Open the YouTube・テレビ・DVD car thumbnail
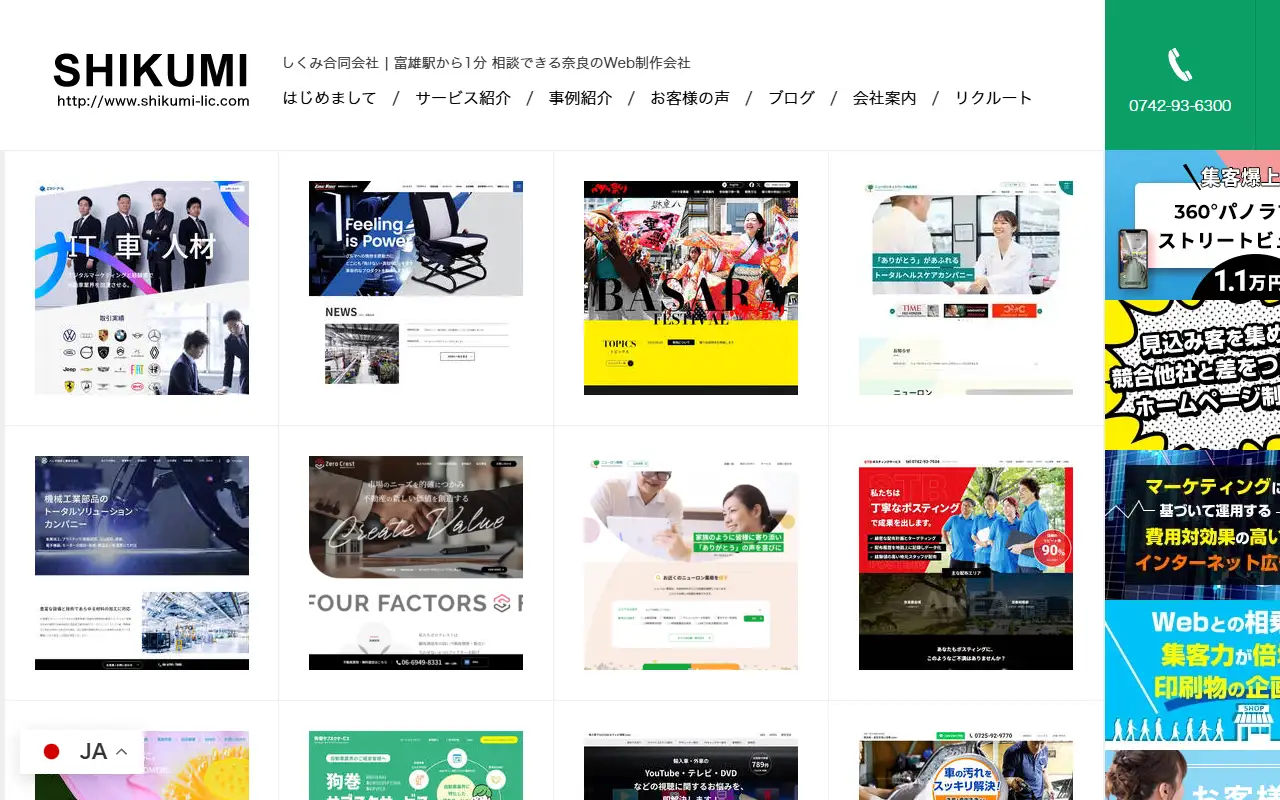Image resolution: width=1280 pixels, height=800 pixels. coord(691,766)
